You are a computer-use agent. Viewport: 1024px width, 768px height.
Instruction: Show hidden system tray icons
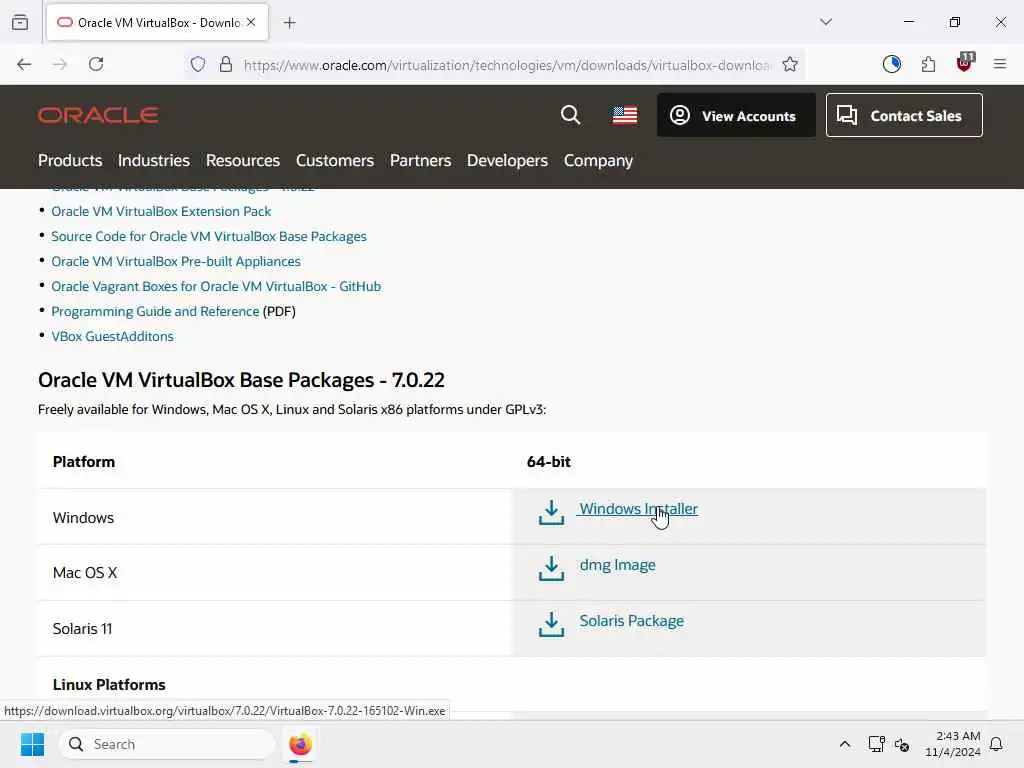[844, 744]
